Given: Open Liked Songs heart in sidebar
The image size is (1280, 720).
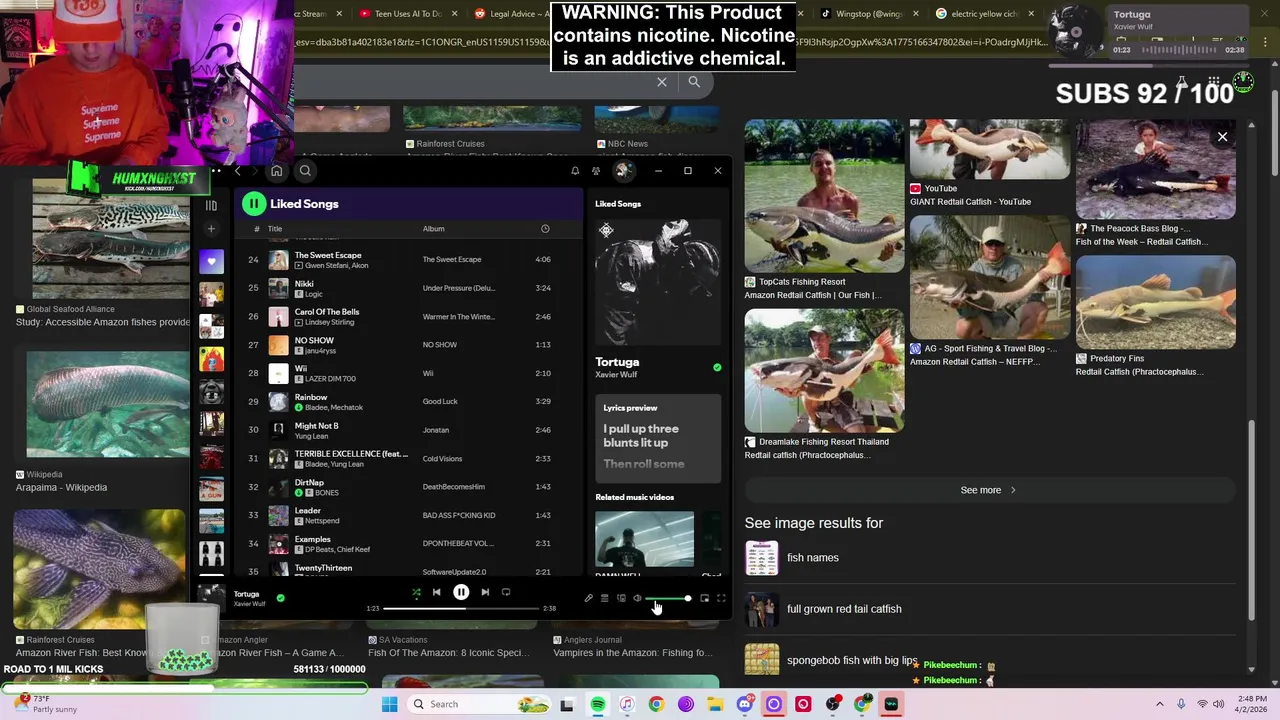Looking at the screenshot, I should coord(211,262).
